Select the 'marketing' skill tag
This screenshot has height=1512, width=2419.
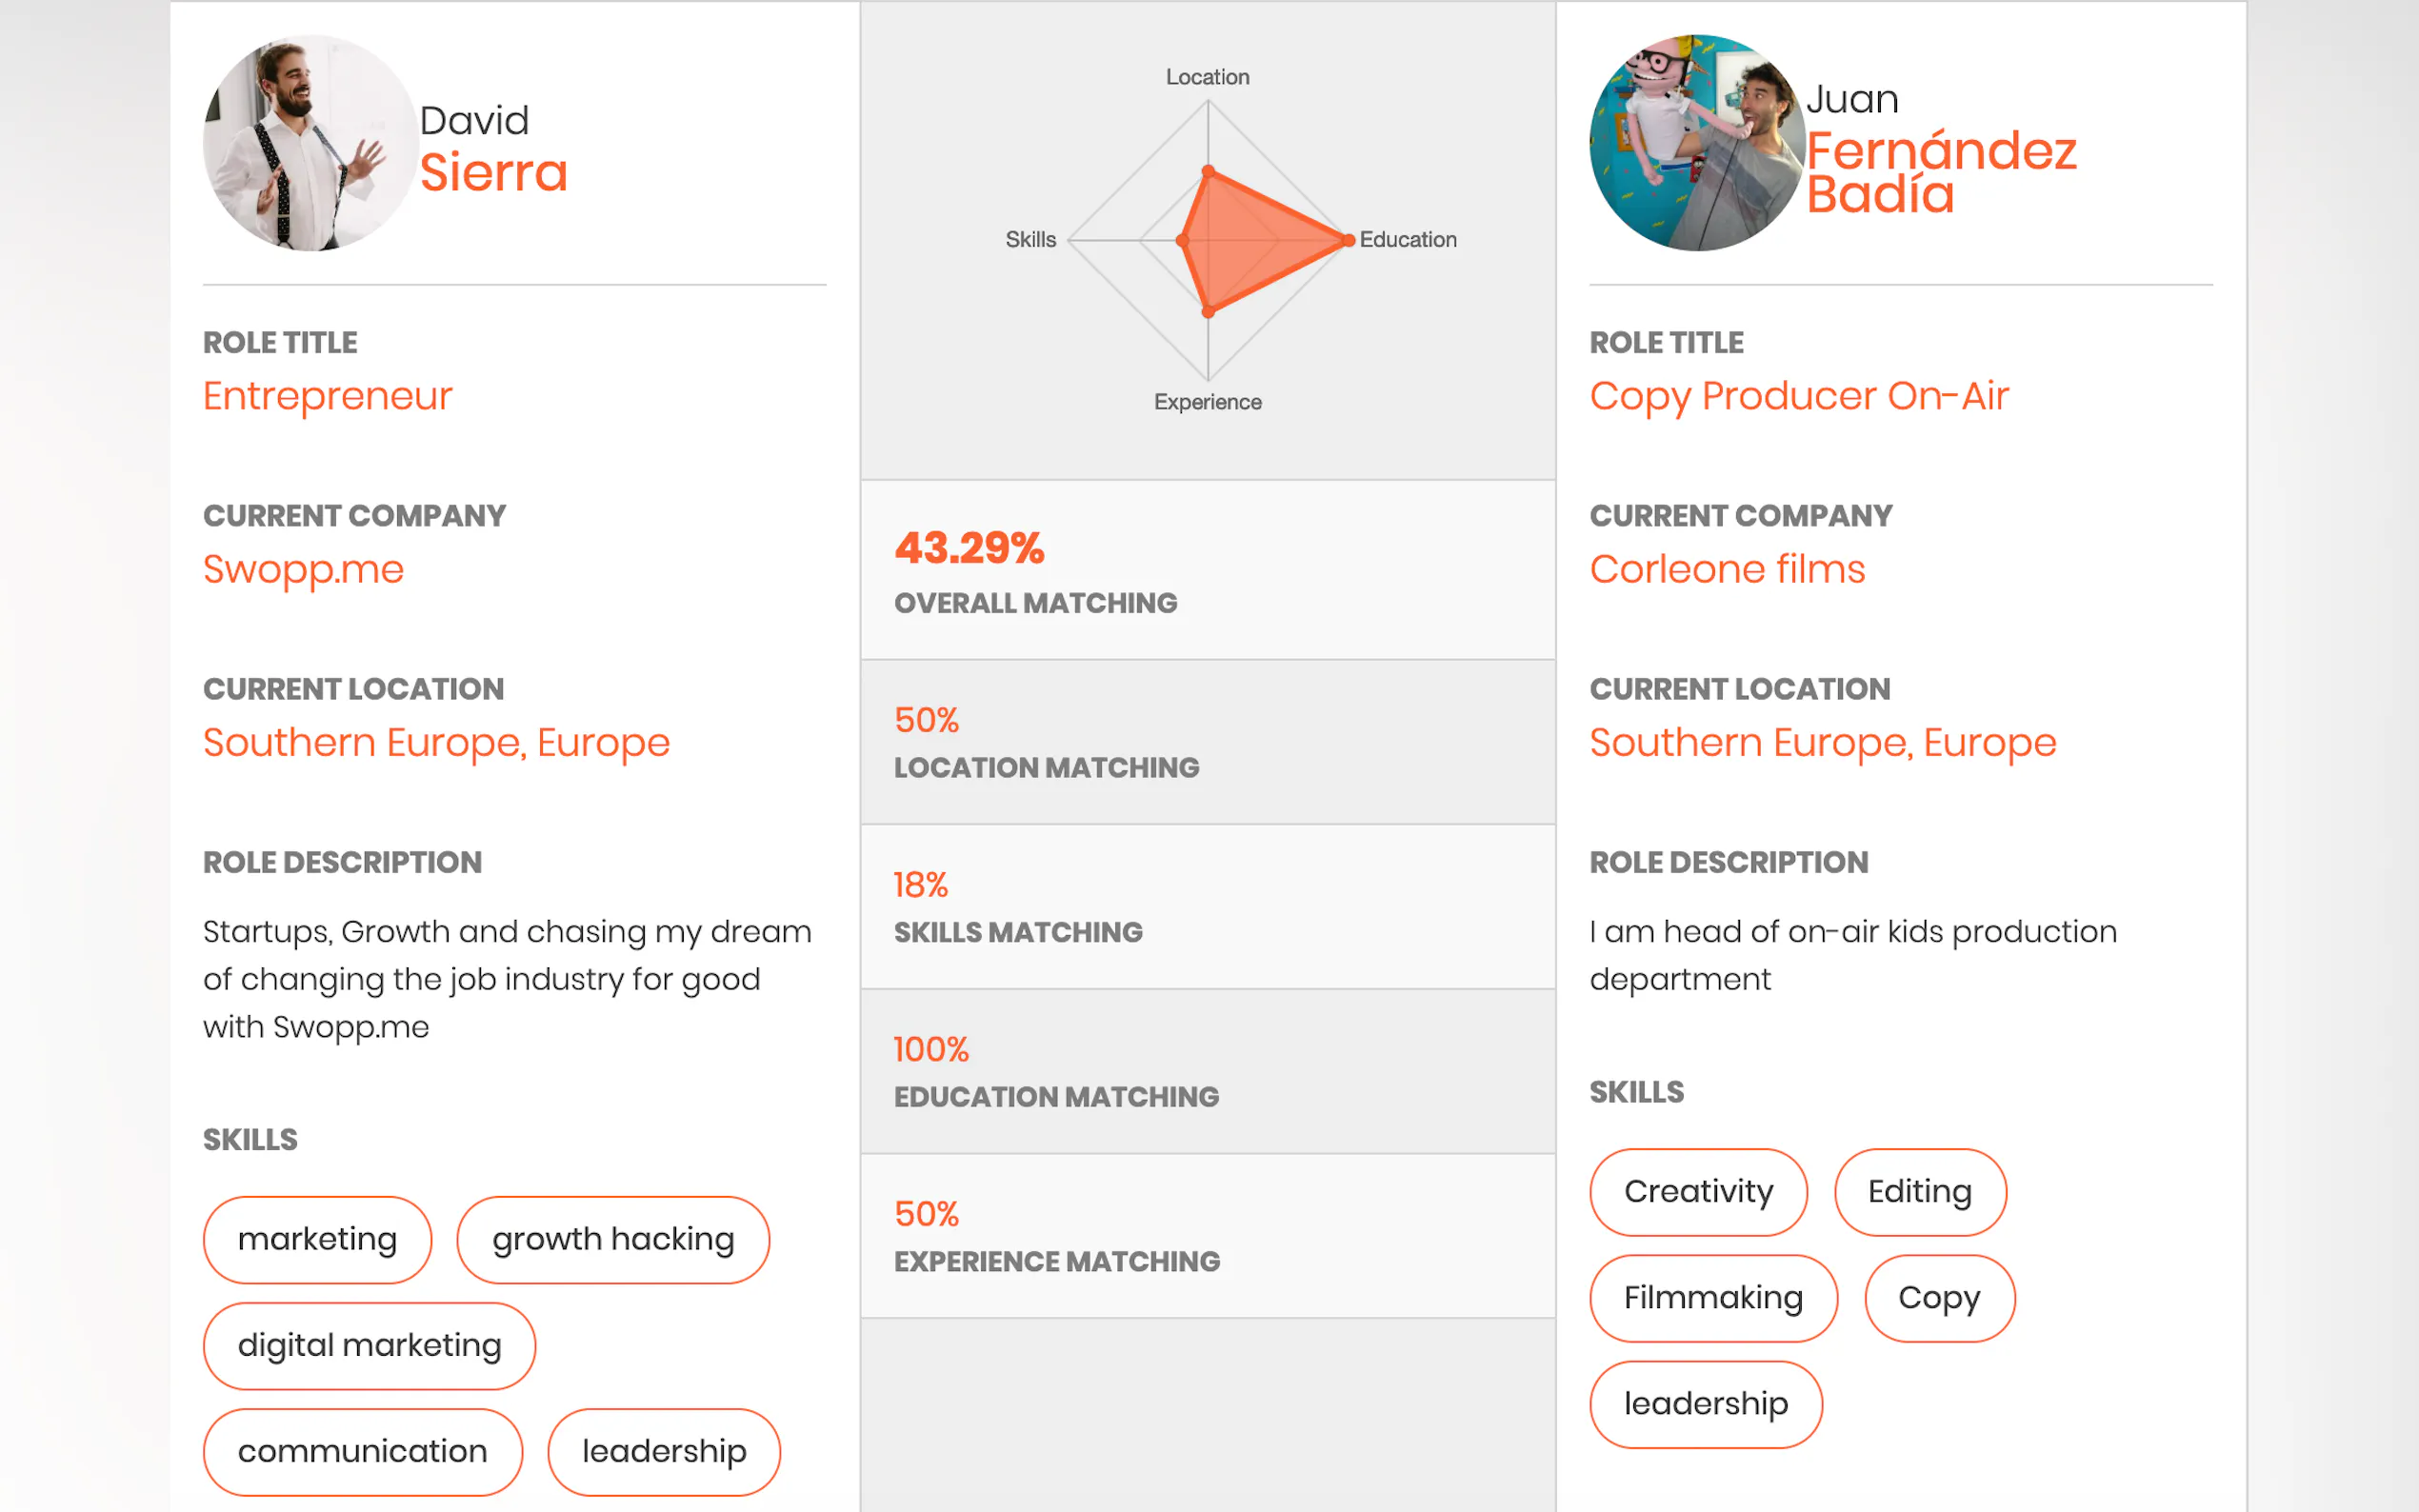pos(317,1239)
